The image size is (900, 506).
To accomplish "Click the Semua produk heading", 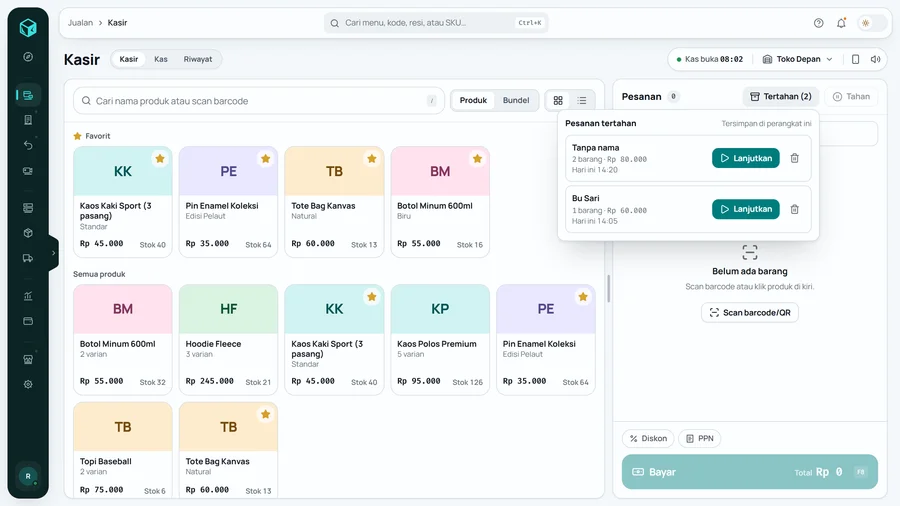I will 99,274.
